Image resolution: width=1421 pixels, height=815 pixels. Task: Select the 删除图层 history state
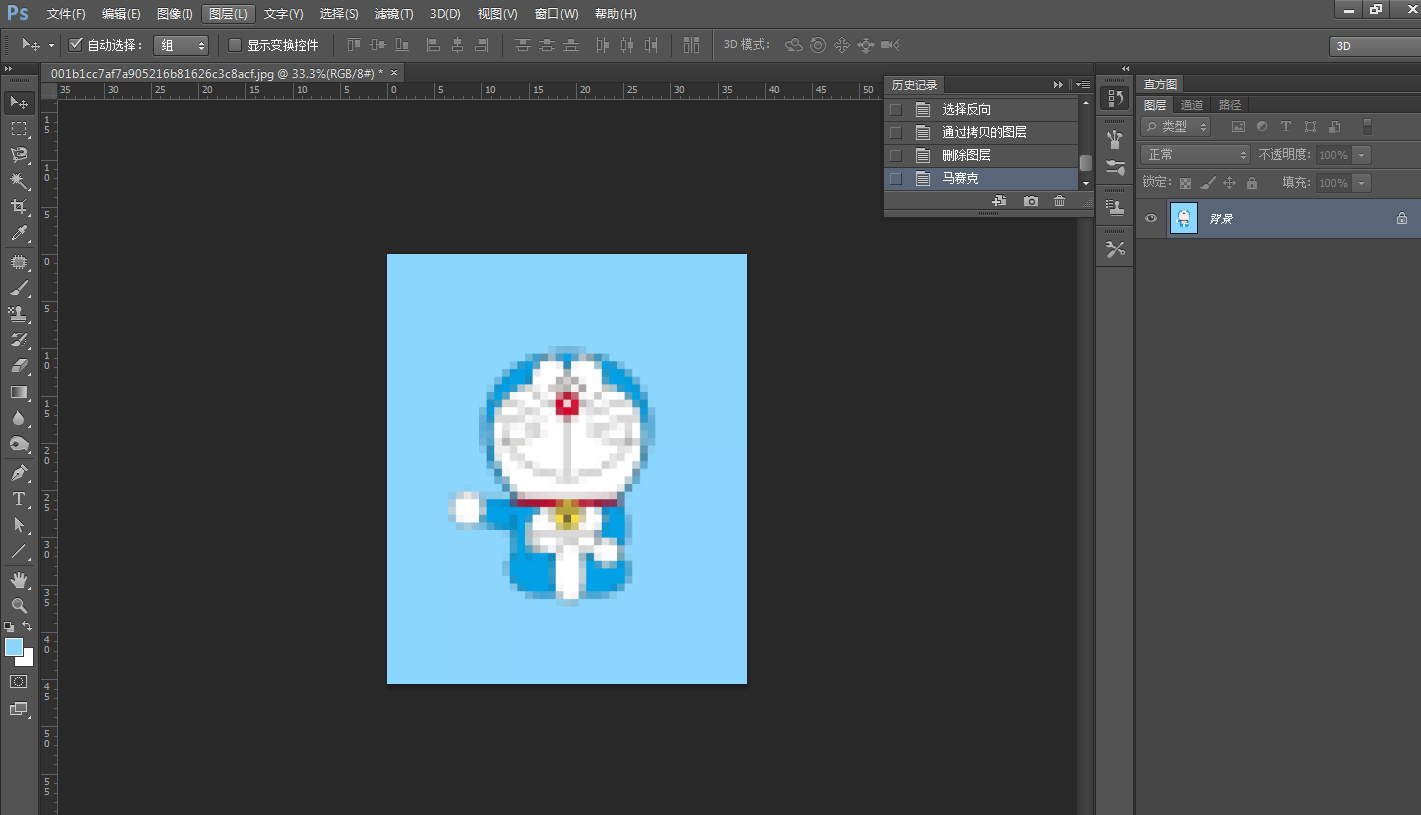coord(966,155)
